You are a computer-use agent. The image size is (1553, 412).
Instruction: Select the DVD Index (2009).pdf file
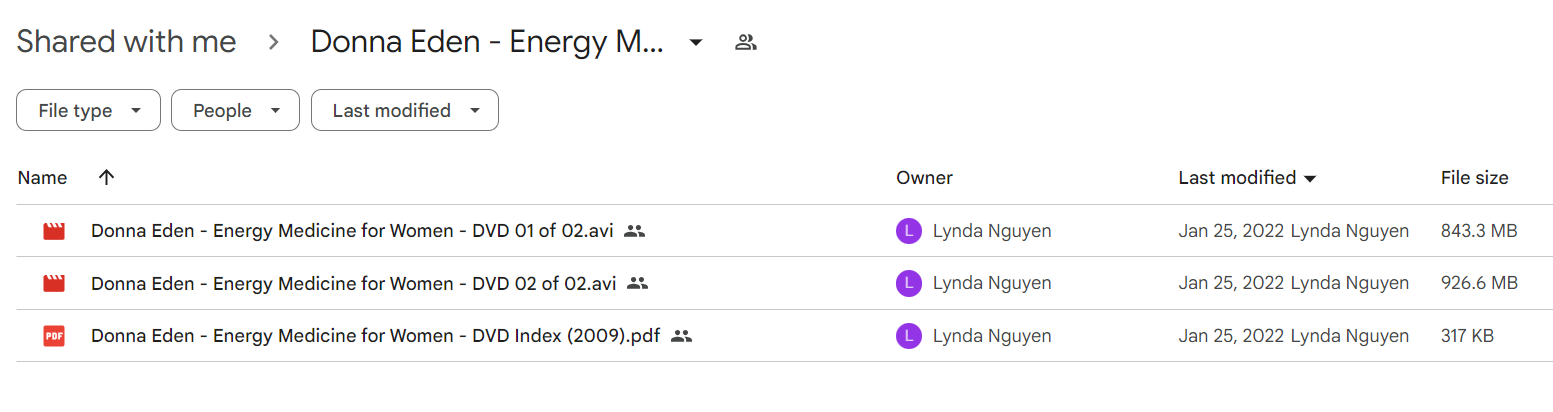point(784,336)
